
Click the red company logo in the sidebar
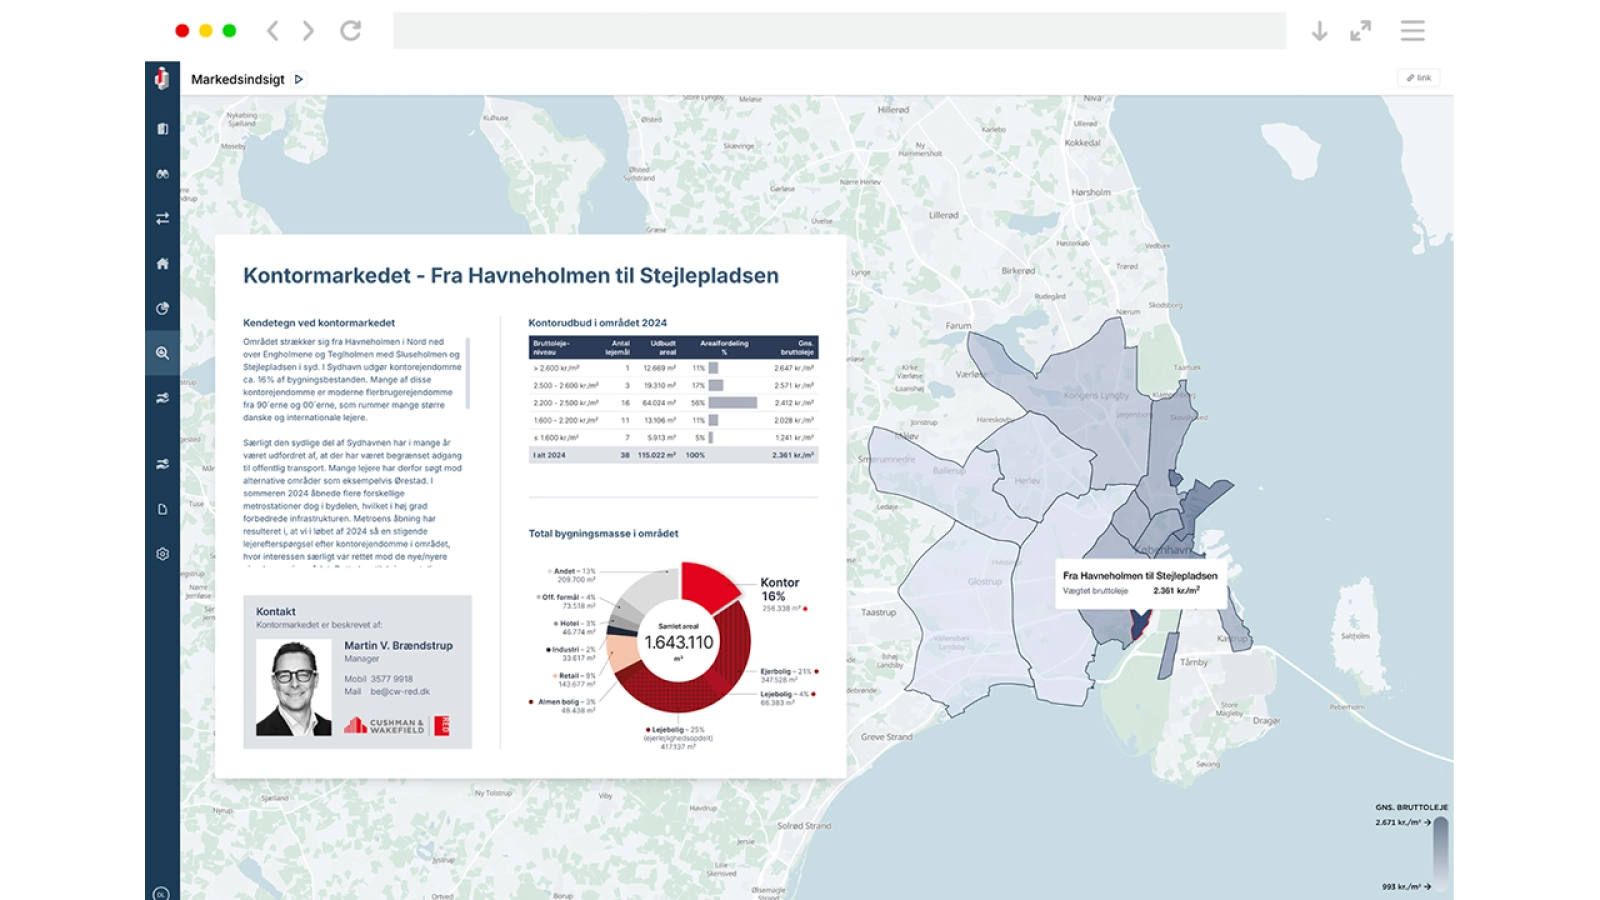[x=162, y=78]
